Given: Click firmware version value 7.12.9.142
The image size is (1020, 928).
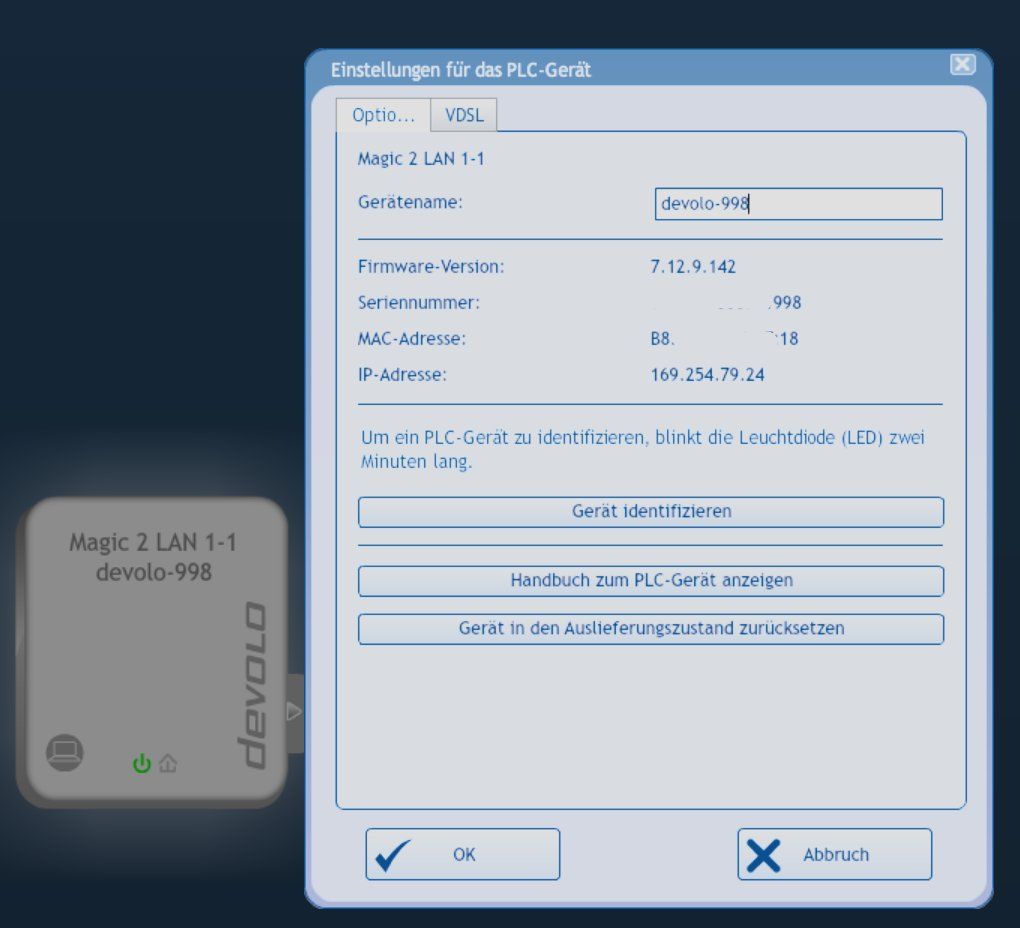Looking at the screenshot, I should point(693,267).
